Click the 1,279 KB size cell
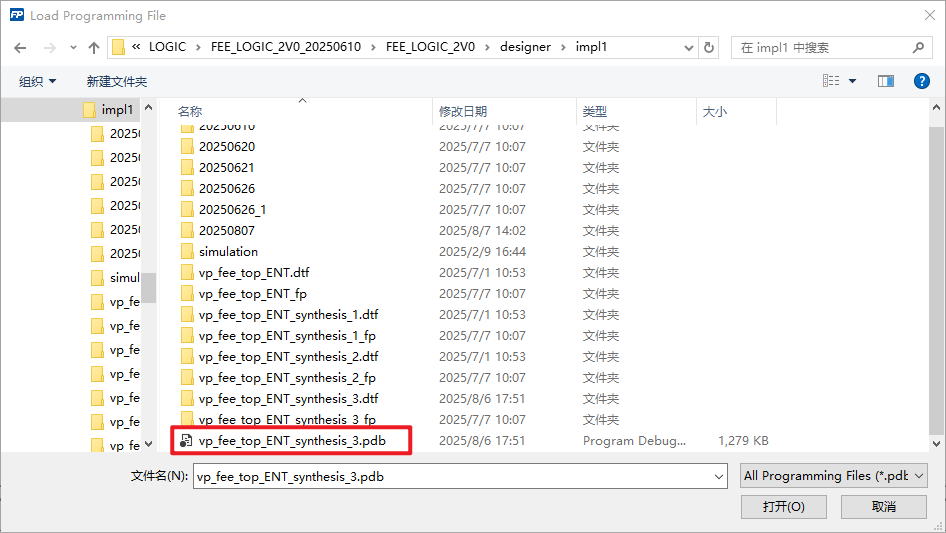Viewport: 946px width, 533px height. (743, 441)
